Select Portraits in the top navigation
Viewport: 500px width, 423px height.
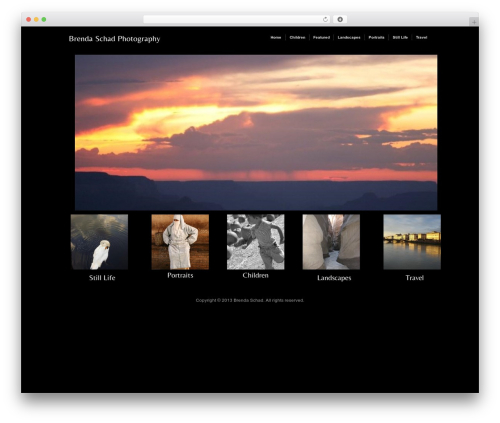tap(376, 37)
